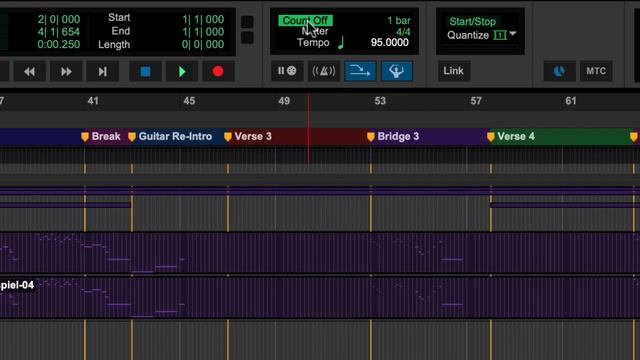Click the Link button
Image resolution: width=640 pixels, height=360 pixels.
[x=453, y=71]
